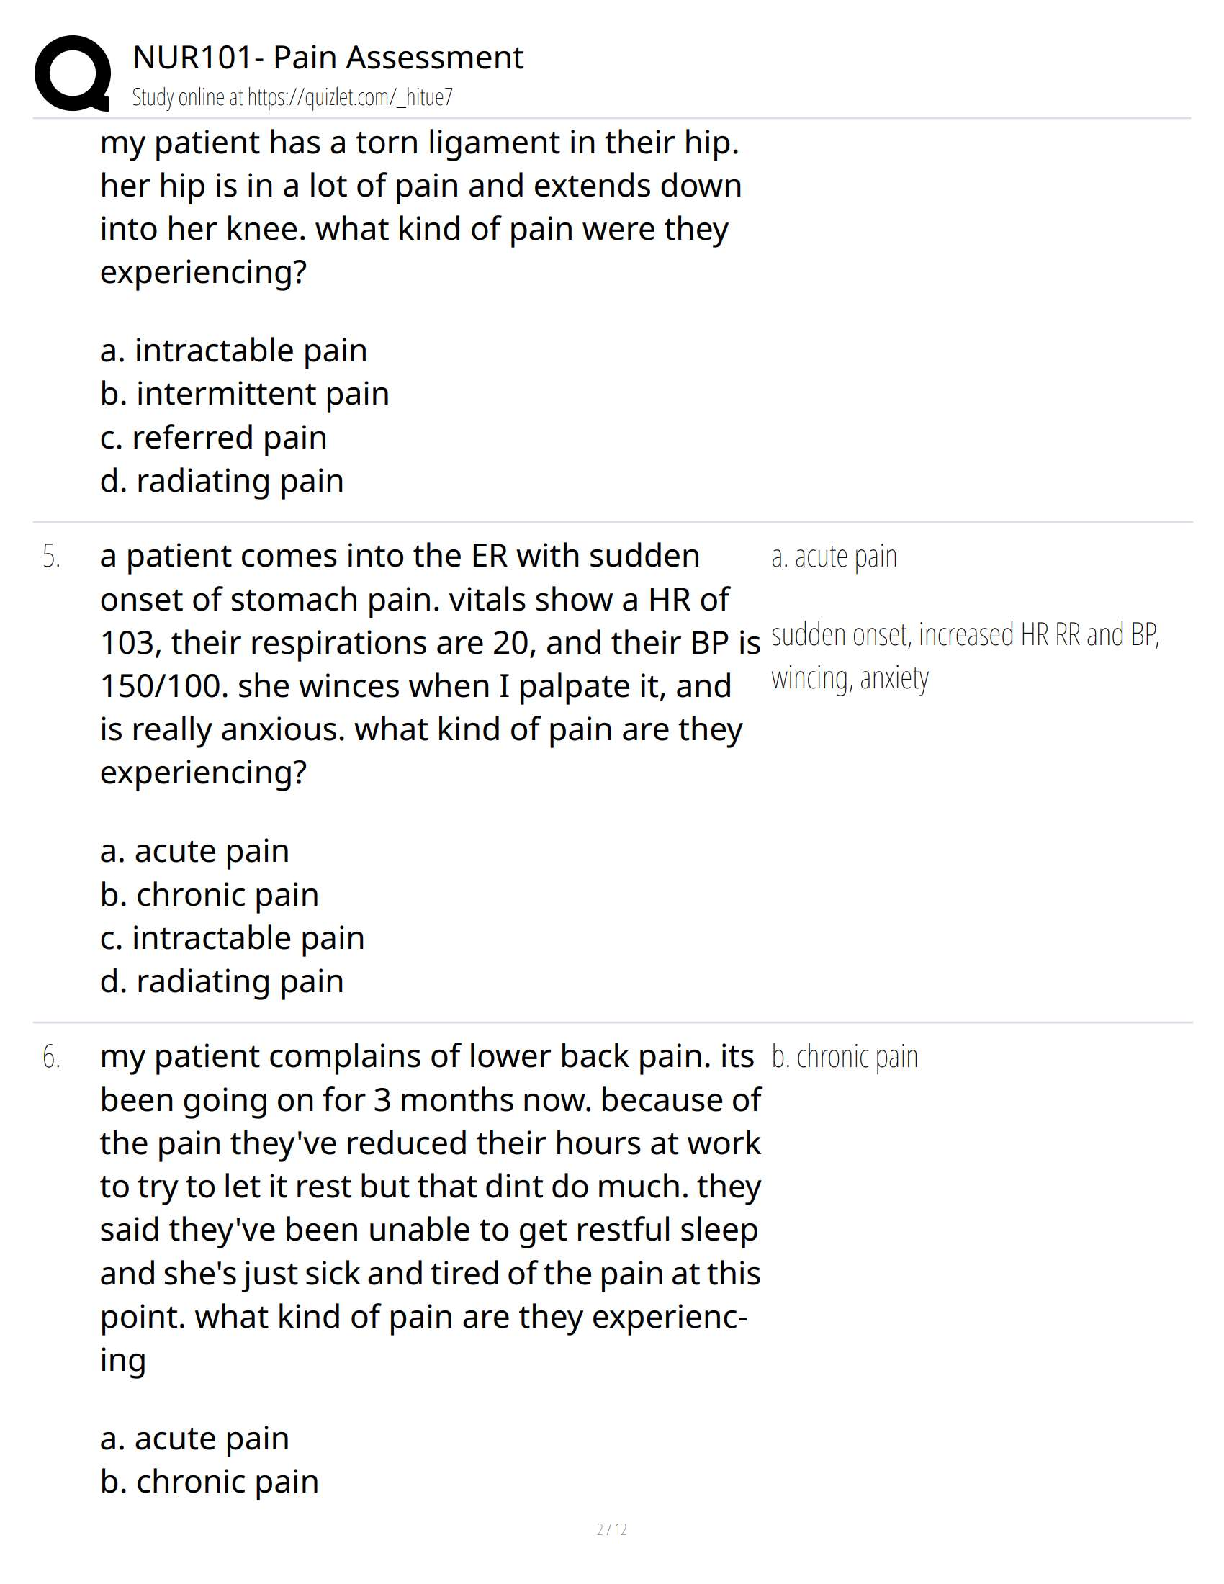Click the NUR101- Pain Assessment title
Viewport: 1224px width, 1584px height.
327,58
